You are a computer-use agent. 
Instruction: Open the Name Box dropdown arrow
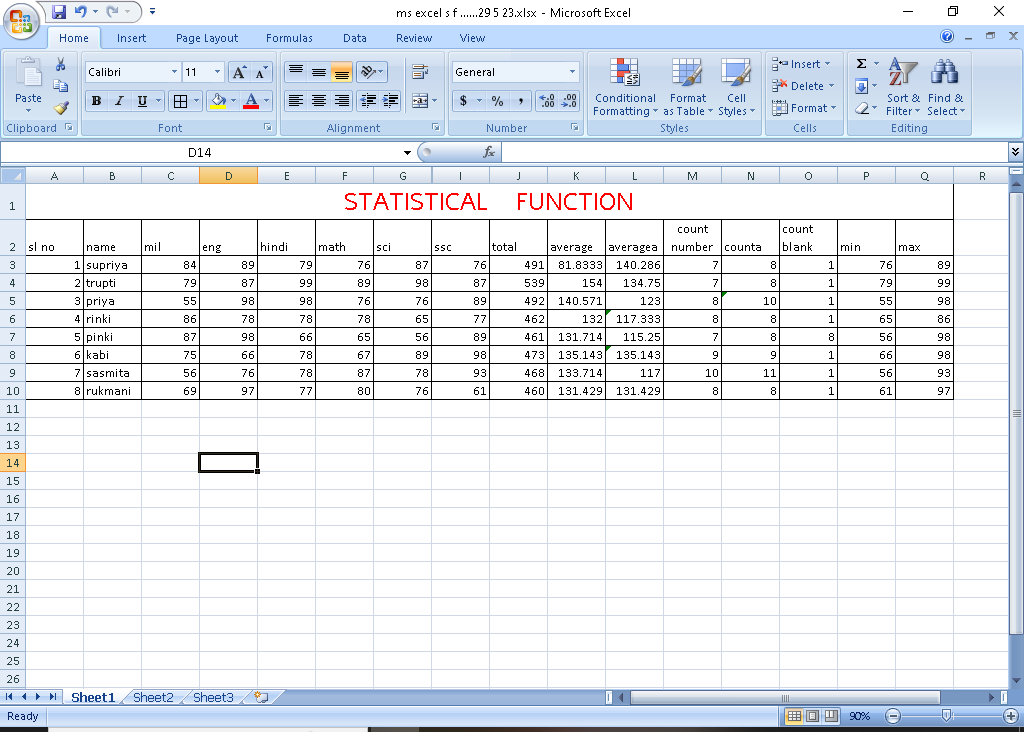click(407, 153)
